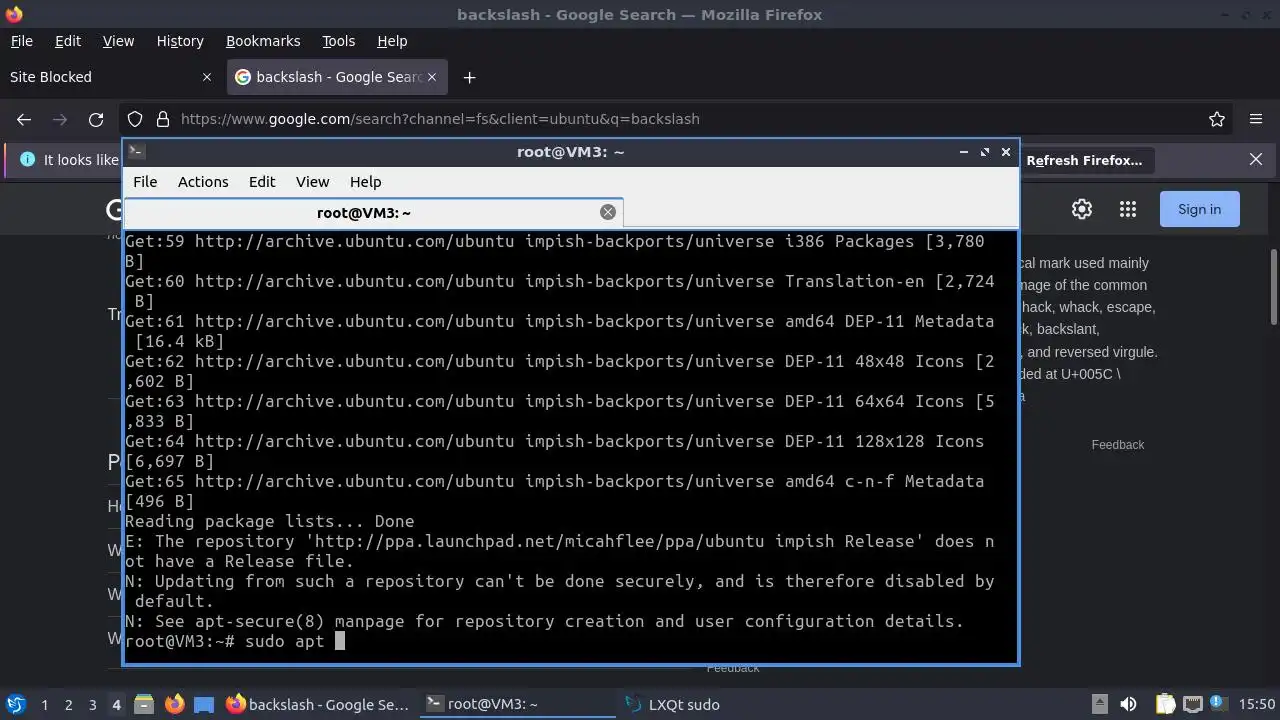The image size is (1280, 720).
Task: Open terminal View menu
Action: 312,182
